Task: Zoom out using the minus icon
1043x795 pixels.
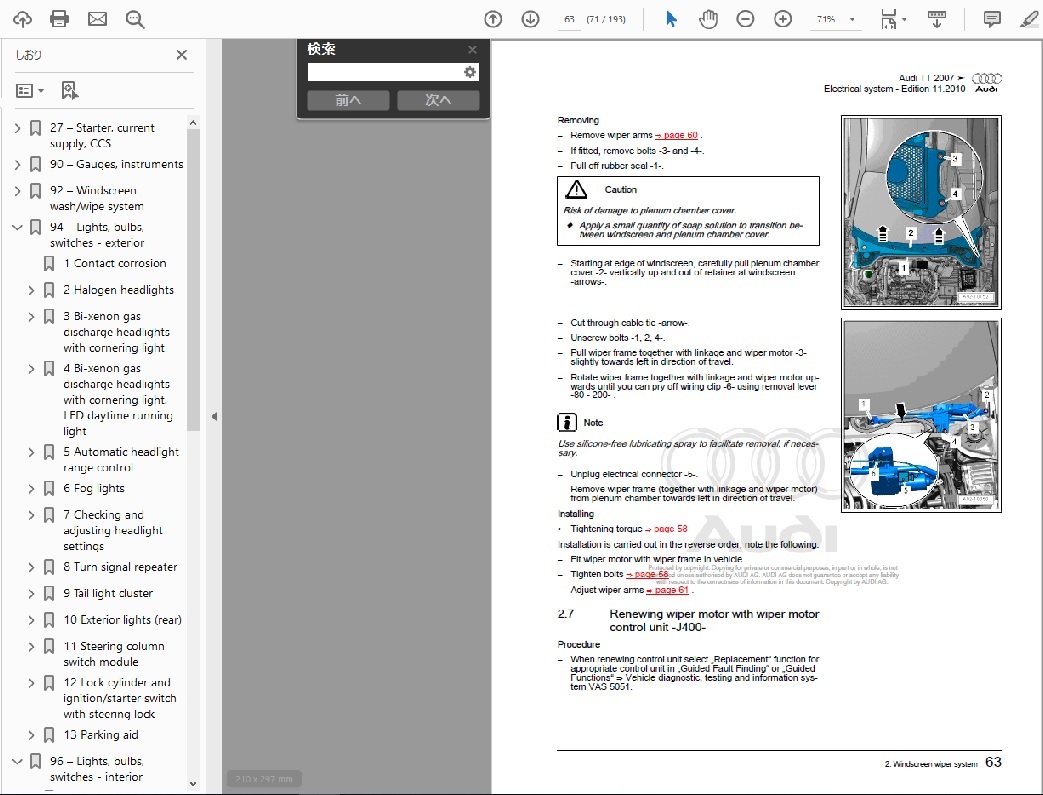Action: point(745,19)
